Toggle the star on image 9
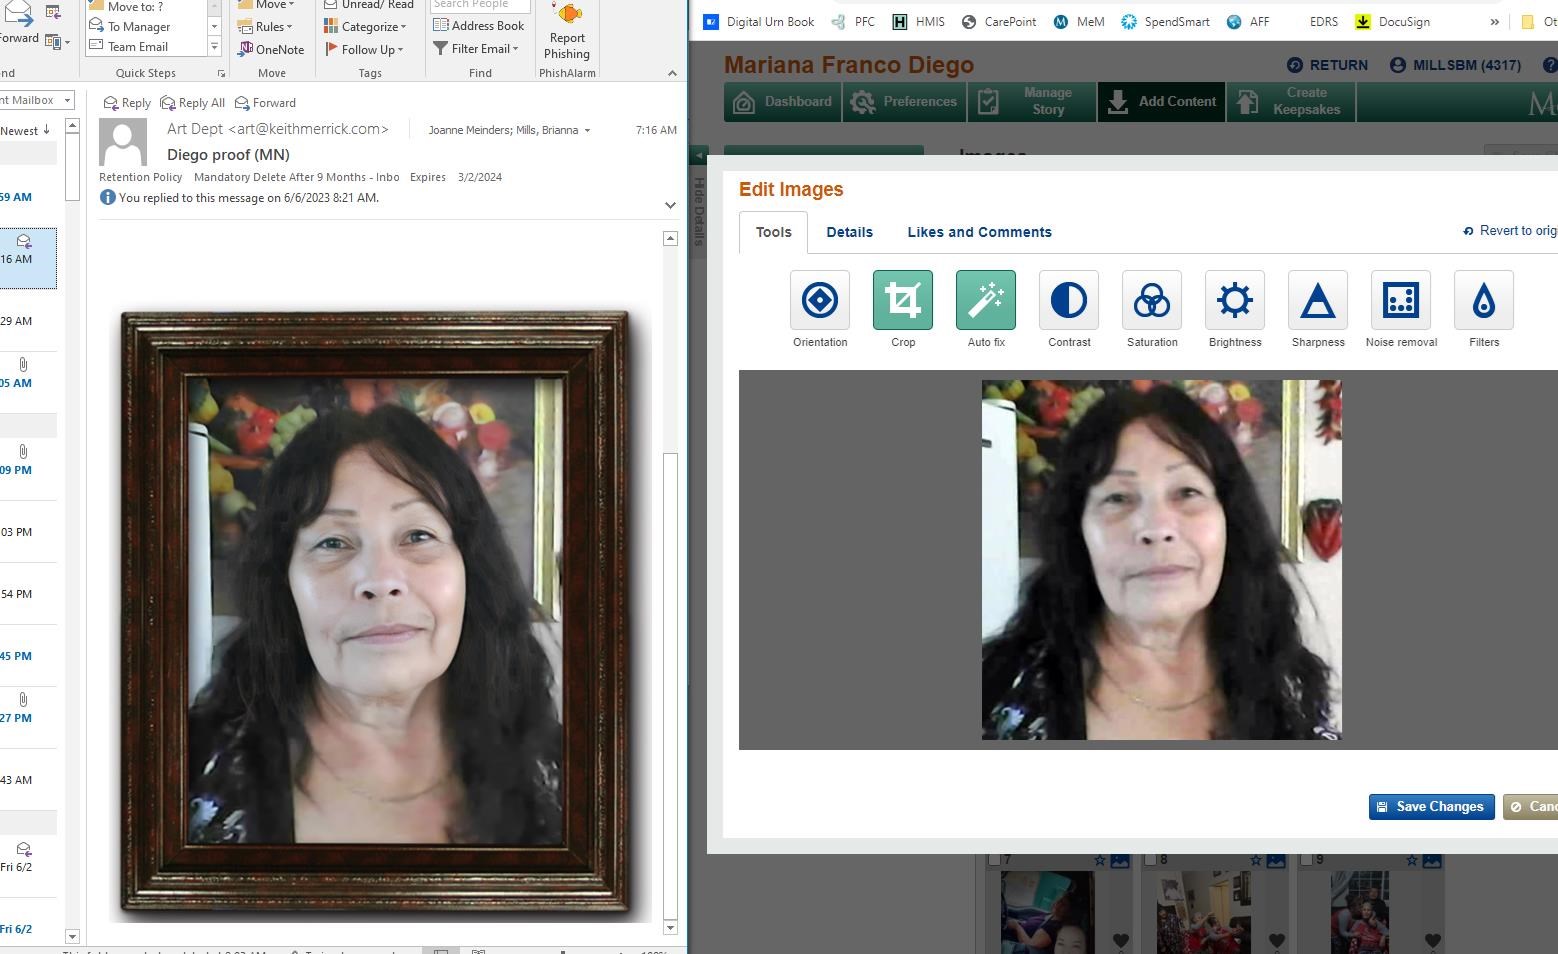Image resolution: width=1558 pixels, height=954 pixels. click(x=1412, y=859)
